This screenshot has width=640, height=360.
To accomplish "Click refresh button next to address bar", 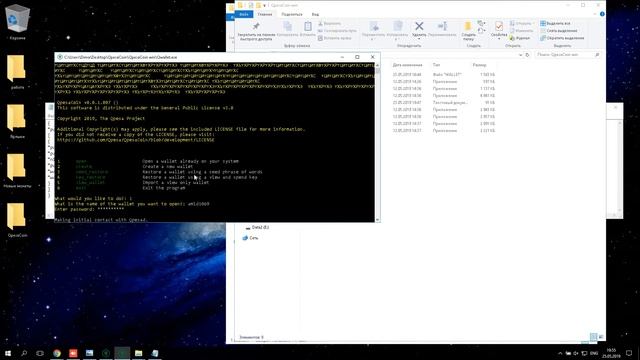I will click(x=527, y=55).
